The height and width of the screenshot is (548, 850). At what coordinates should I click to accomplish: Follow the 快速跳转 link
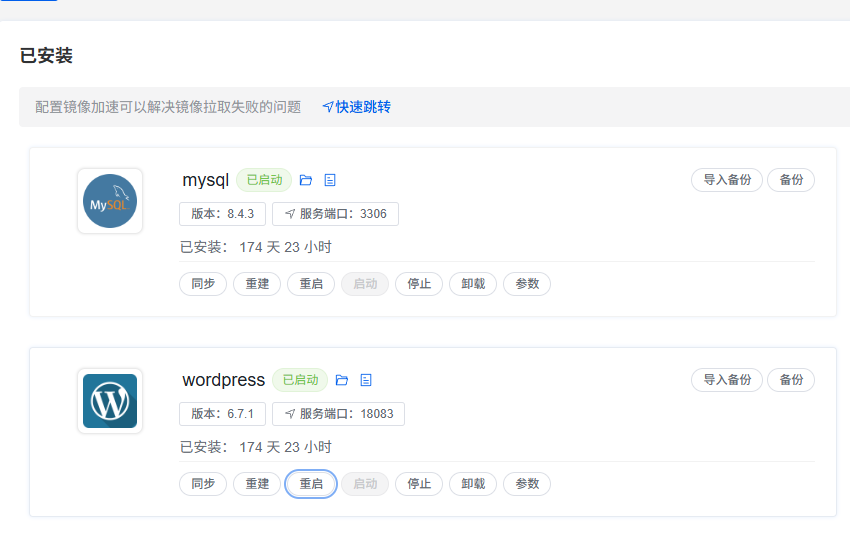coord(357,107)
